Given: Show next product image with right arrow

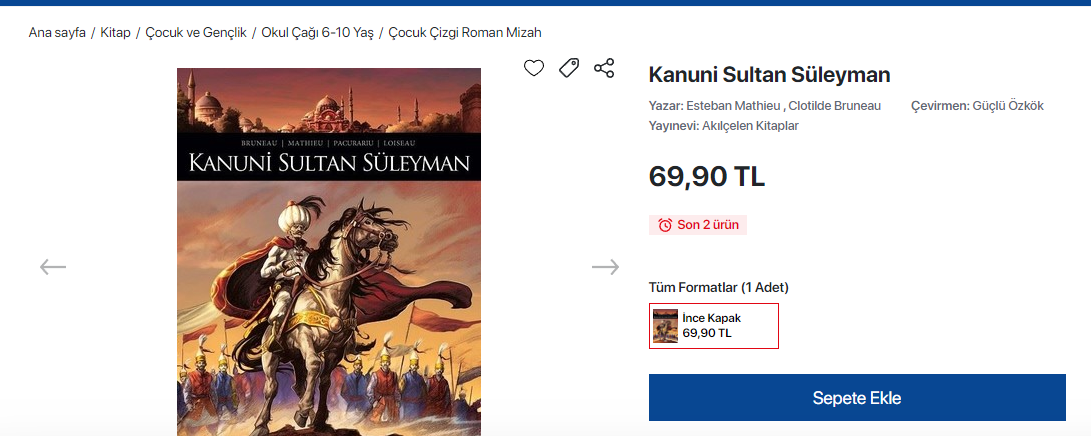Looking at the screenshot, I should pos(605,267).
